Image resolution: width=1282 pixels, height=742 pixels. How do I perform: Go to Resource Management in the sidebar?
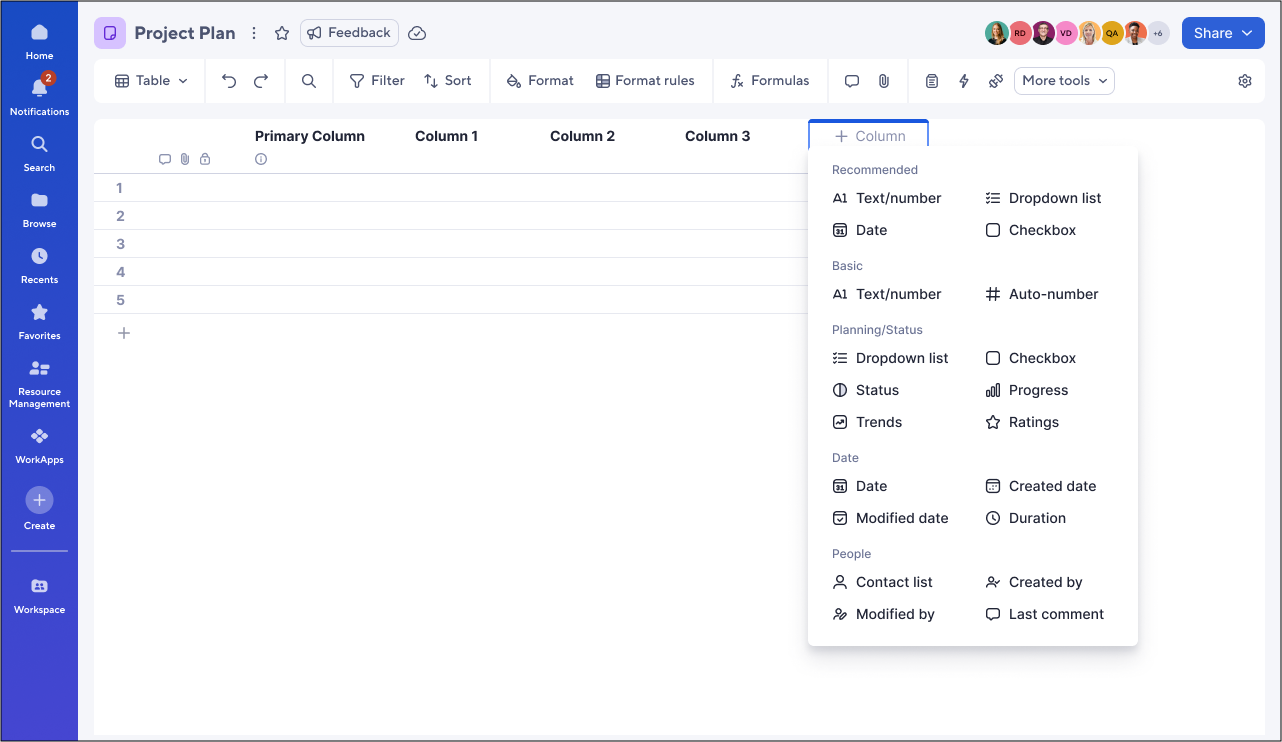click(39, 381)
